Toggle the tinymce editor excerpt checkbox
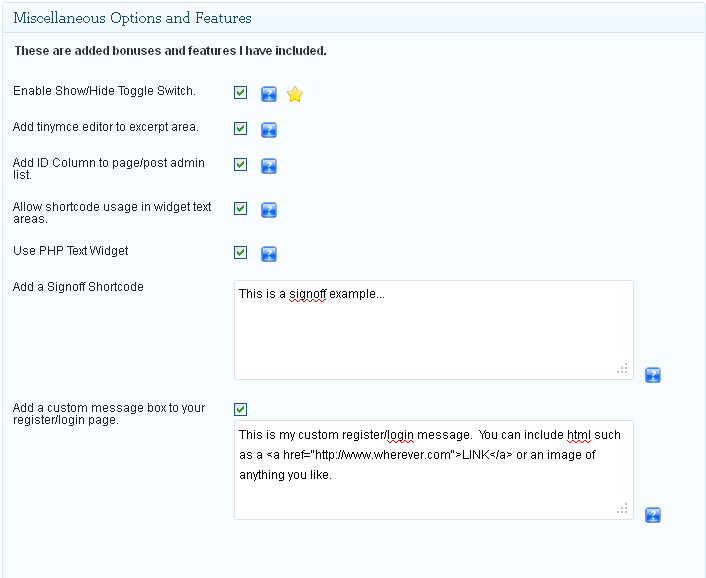 click(x=241, y=129)
